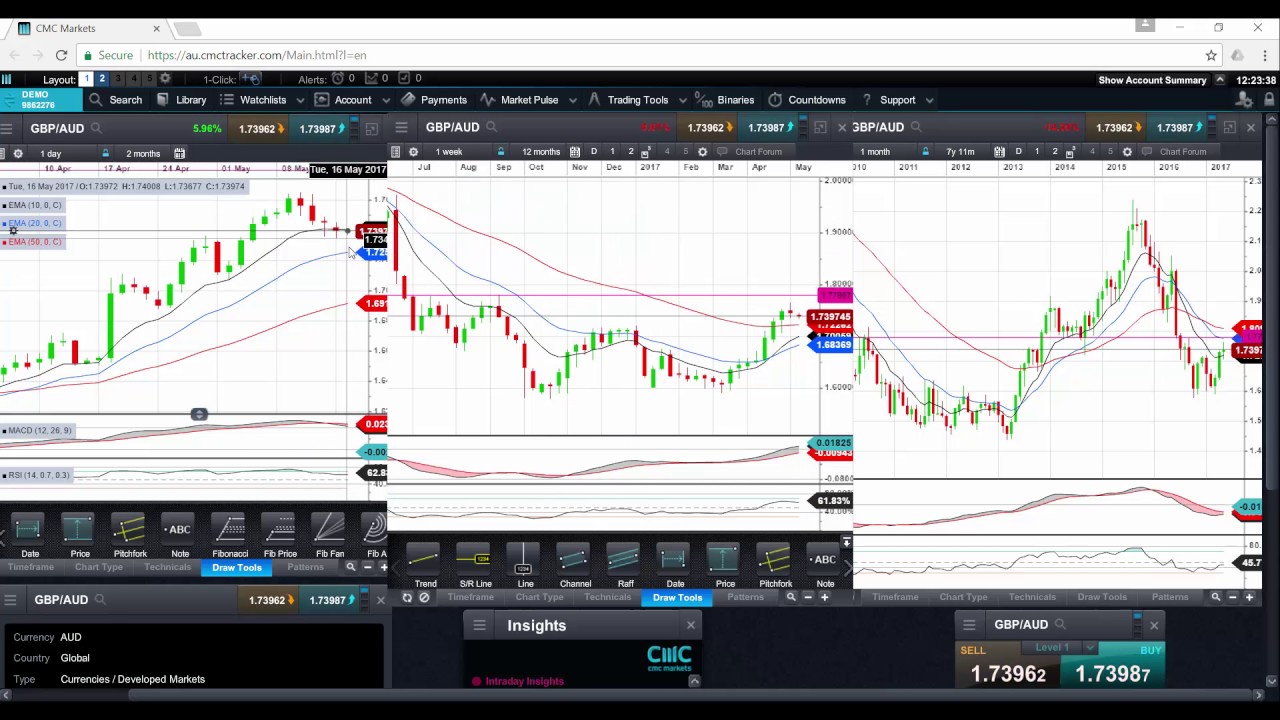Click the BUY price 1.73987 in order ticket
Screen dimensions: 1280x720
1113,665
